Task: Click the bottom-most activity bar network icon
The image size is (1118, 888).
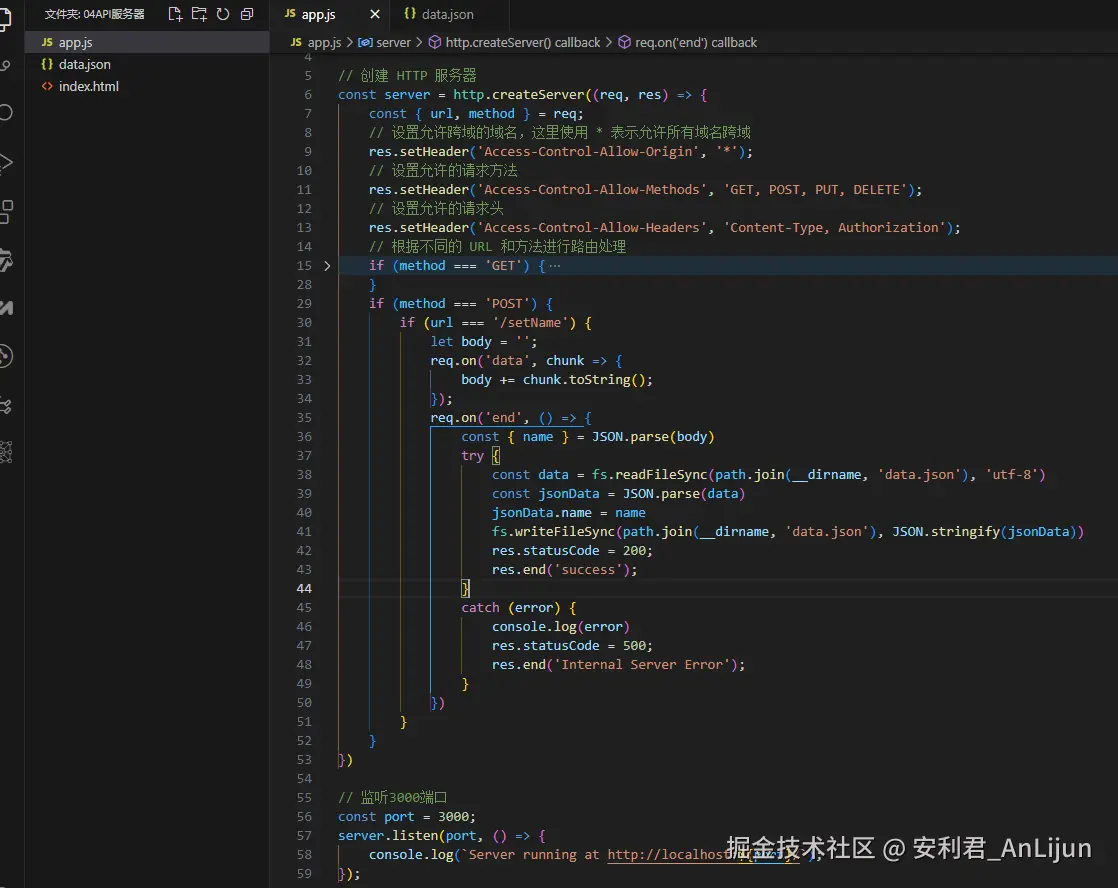Action: click(x=6, y=452)
